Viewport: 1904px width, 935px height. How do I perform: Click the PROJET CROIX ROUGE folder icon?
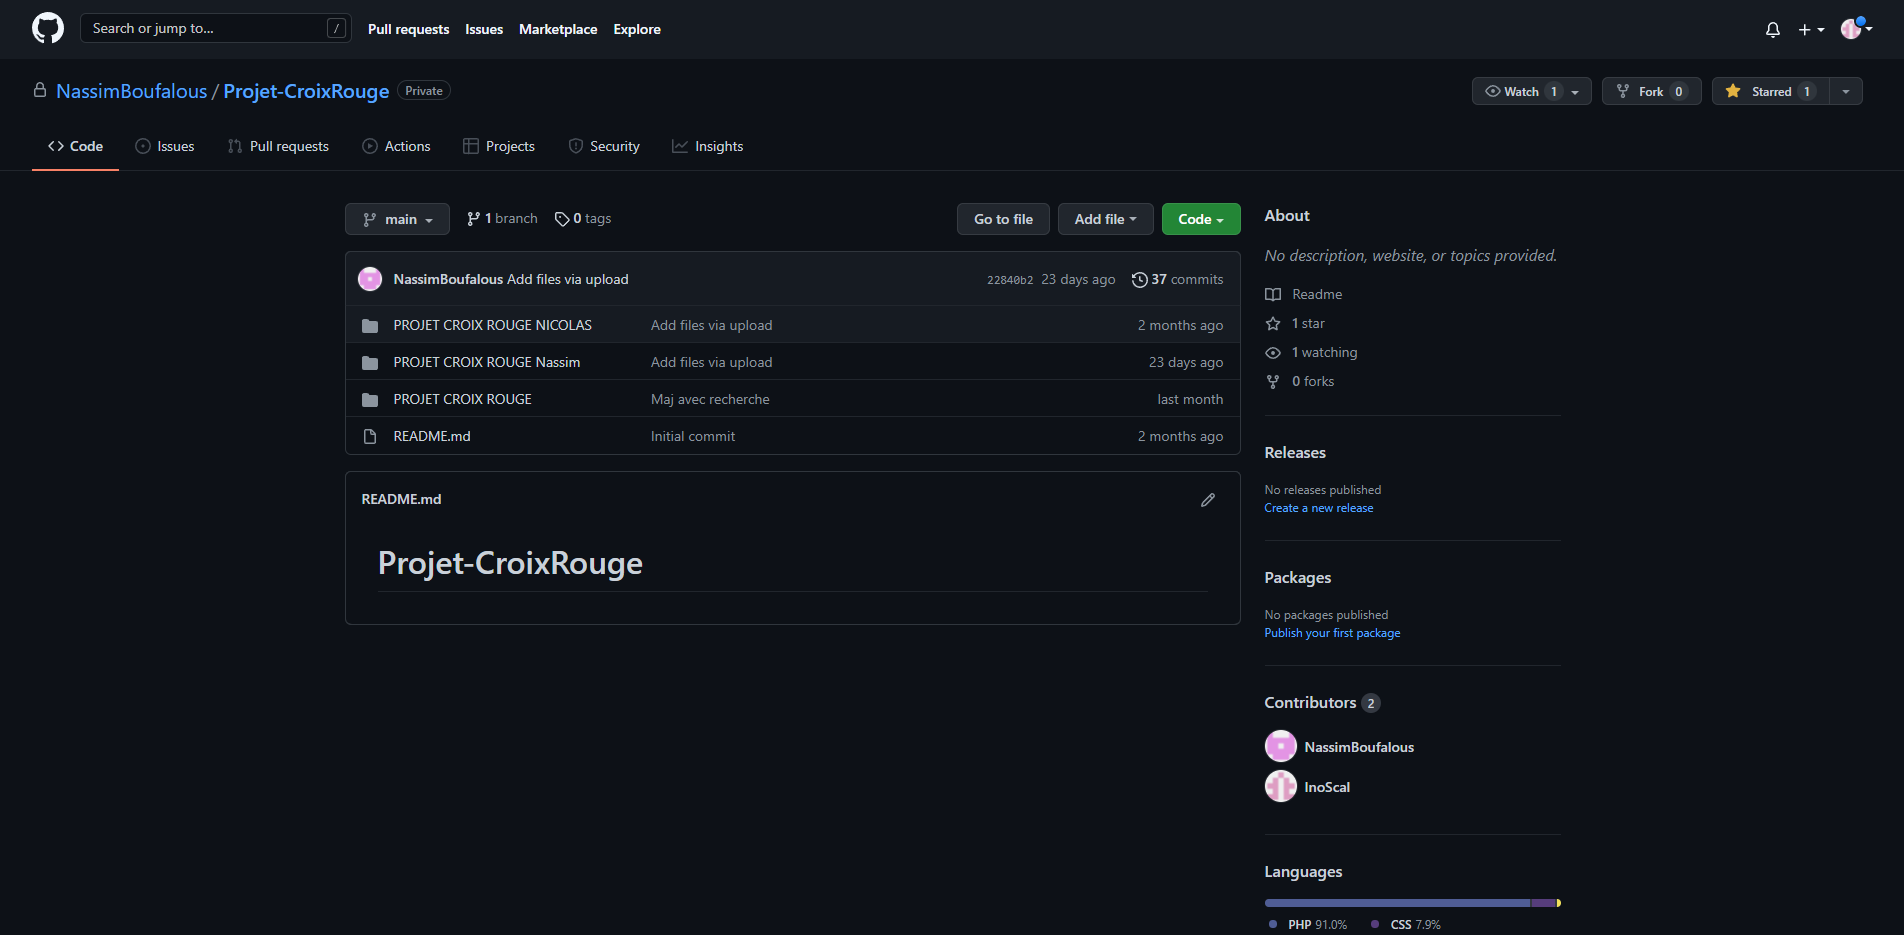click(x=370, y=400)
